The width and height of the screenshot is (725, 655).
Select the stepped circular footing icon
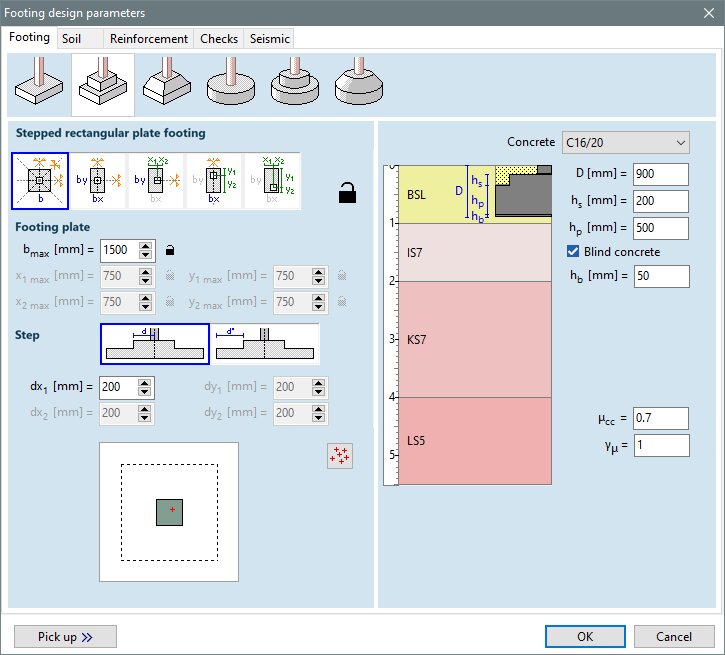click(295, 84)
